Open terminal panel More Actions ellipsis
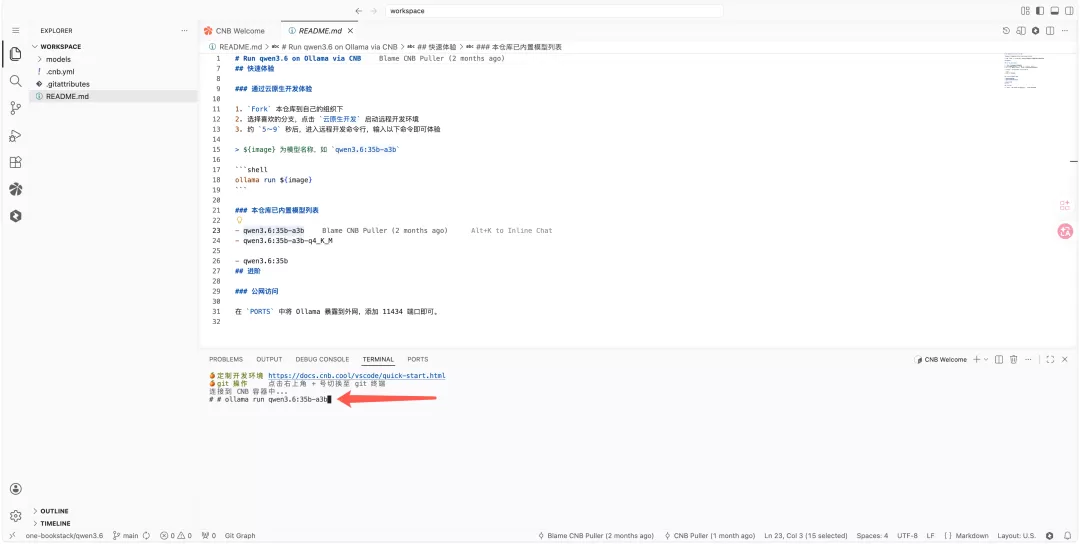 tap(1029, 359)
